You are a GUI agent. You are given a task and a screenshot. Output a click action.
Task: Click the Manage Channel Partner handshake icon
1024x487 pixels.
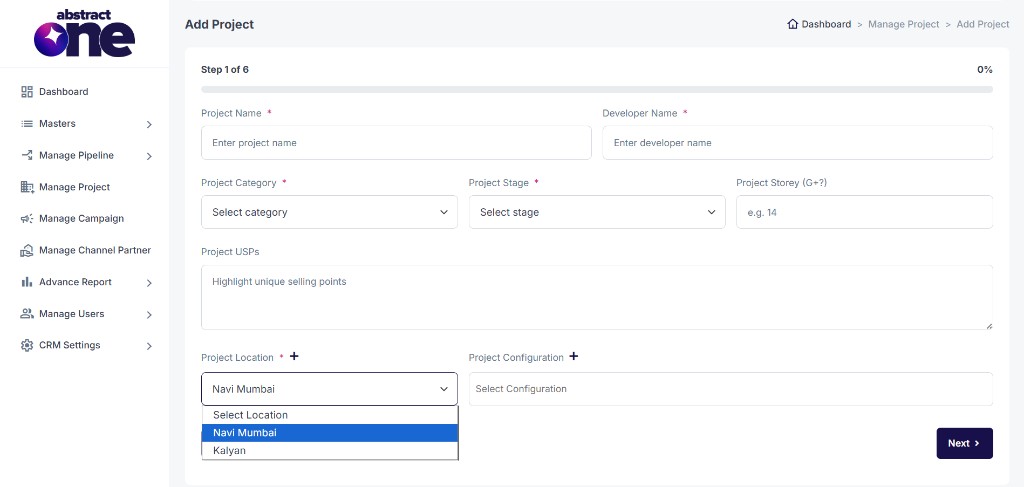(x=27, y=251)
